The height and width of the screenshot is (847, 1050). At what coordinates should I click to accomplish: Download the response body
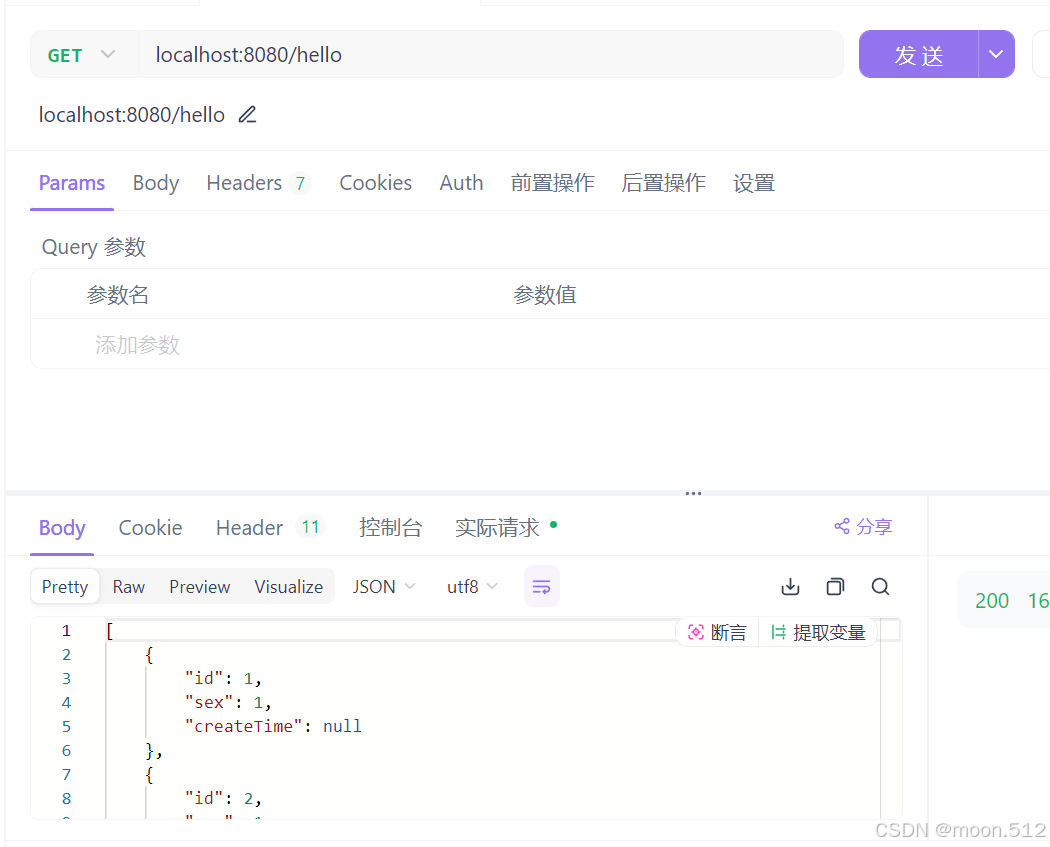[x=790, y=586]
